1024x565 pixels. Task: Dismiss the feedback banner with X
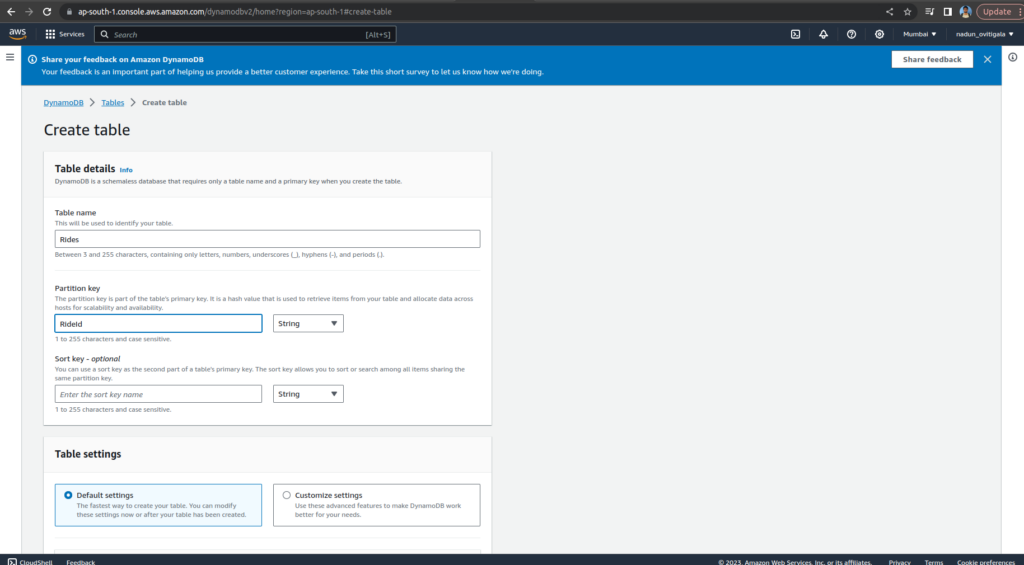[987, 59]
